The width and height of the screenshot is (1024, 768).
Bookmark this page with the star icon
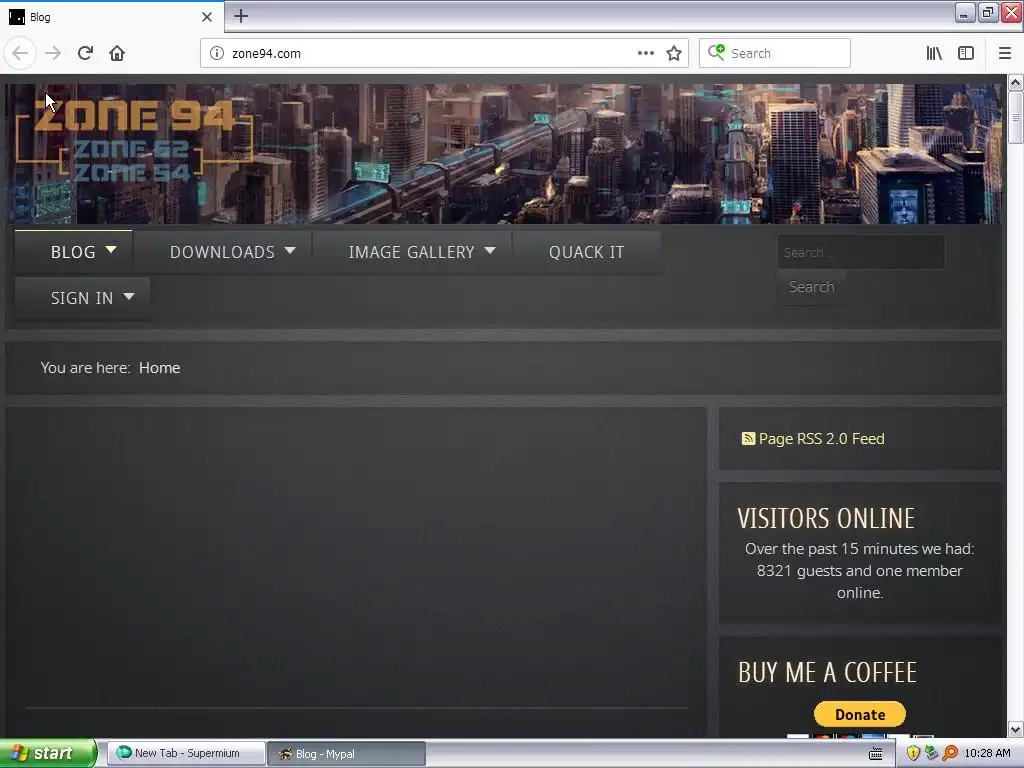pos(674,53)
